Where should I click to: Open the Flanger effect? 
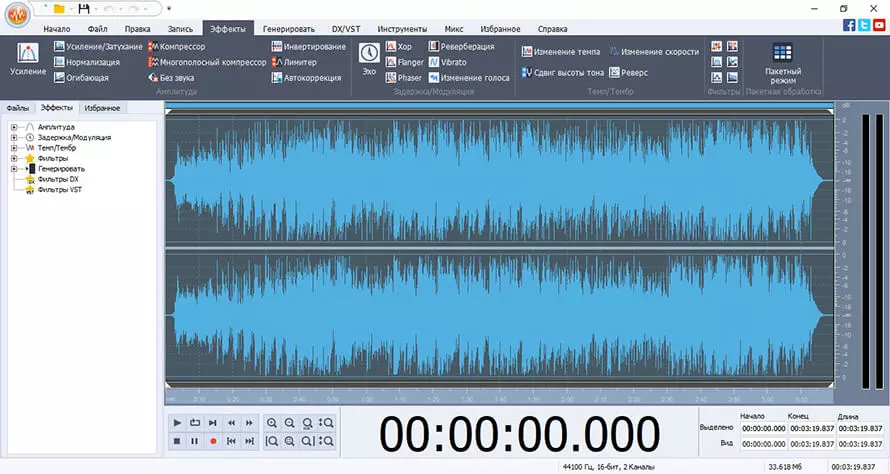click(x=405, y=62)
